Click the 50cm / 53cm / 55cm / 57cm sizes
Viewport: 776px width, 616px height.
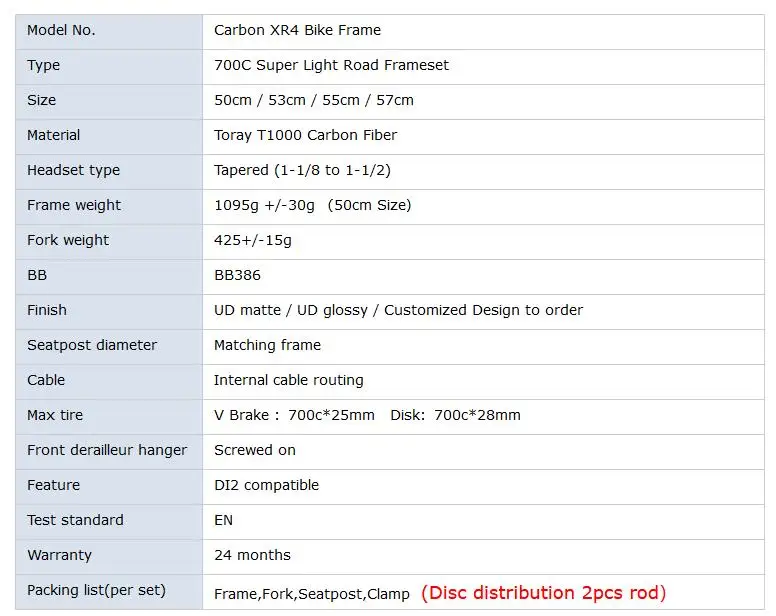pyautogui.click(x=314, y=100)
